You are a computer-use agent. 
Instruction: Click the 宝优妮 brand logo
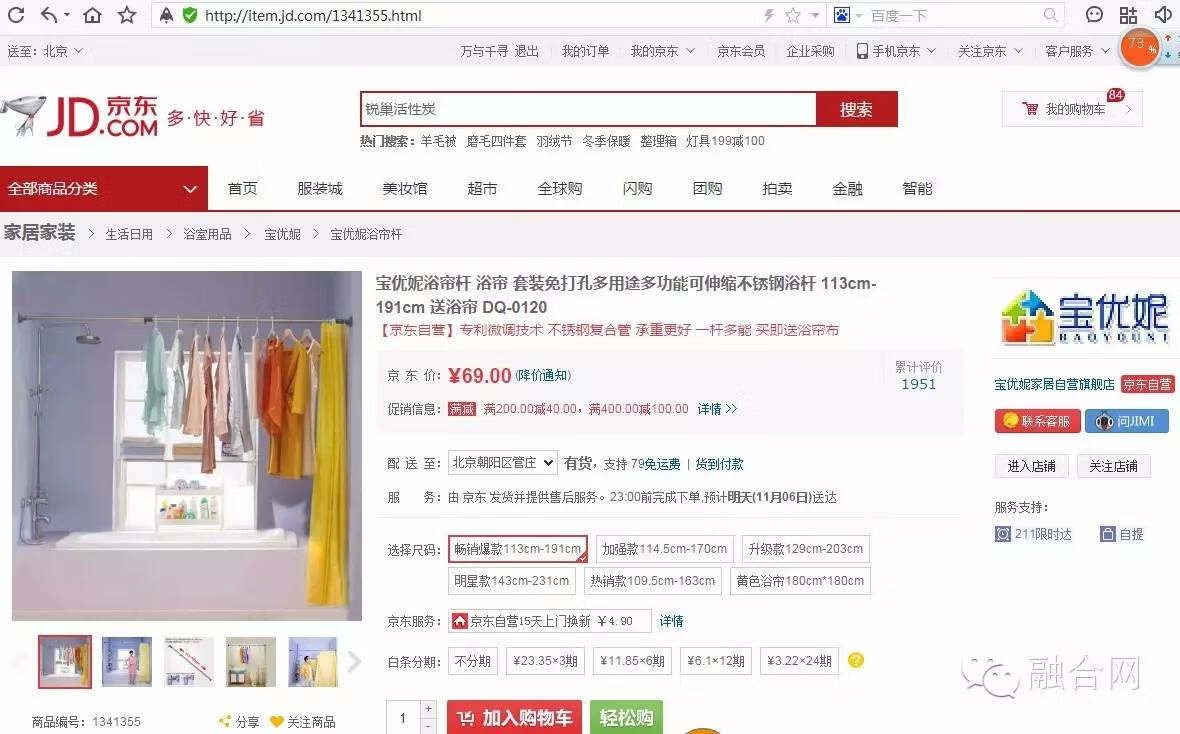(x=1084, y=317)
